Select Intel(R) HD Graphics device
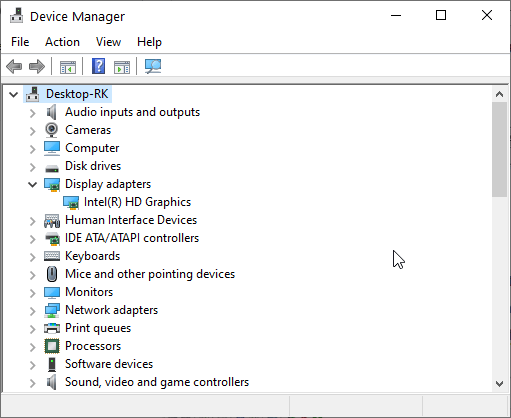This screenshot has width=511, height=418. (137, 202)
